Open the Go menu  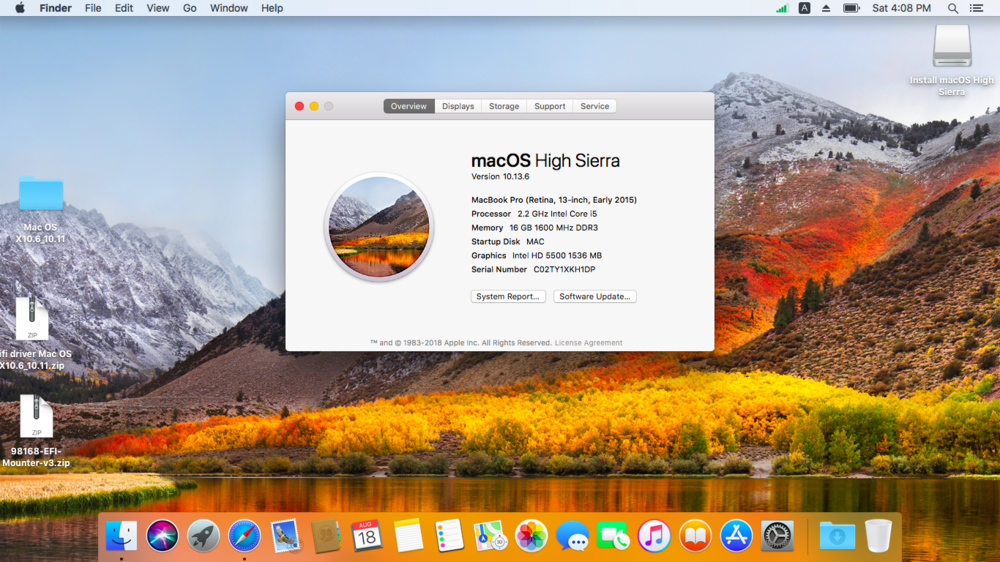coord(189,8)
